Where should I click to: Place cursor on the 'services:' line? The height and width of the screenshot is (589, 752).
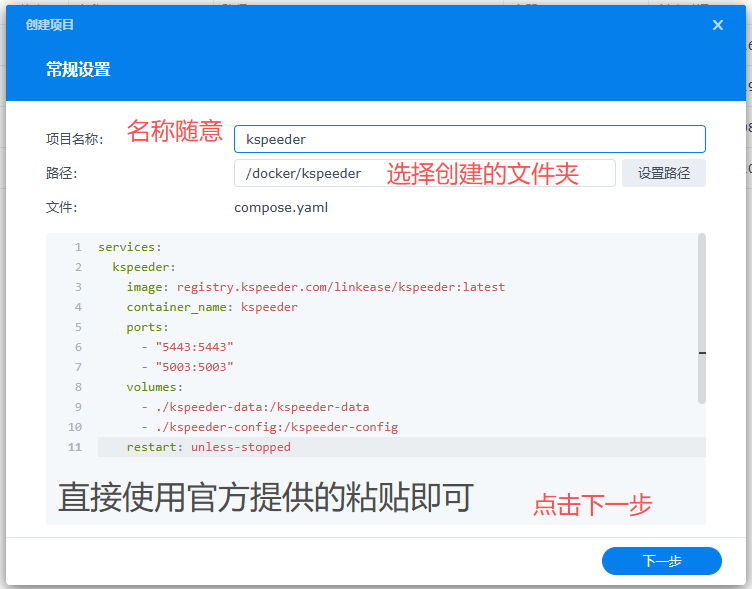click(129, 247)
